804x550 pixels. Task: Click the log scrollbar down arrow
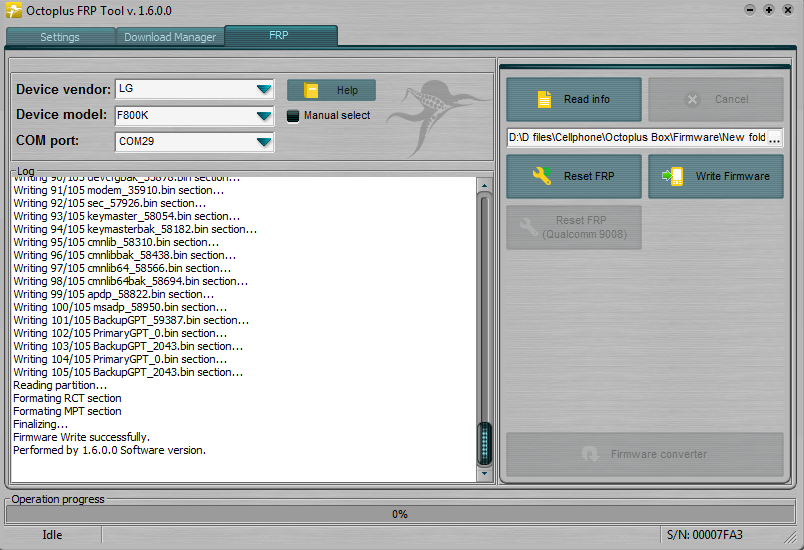coord(484,474)
